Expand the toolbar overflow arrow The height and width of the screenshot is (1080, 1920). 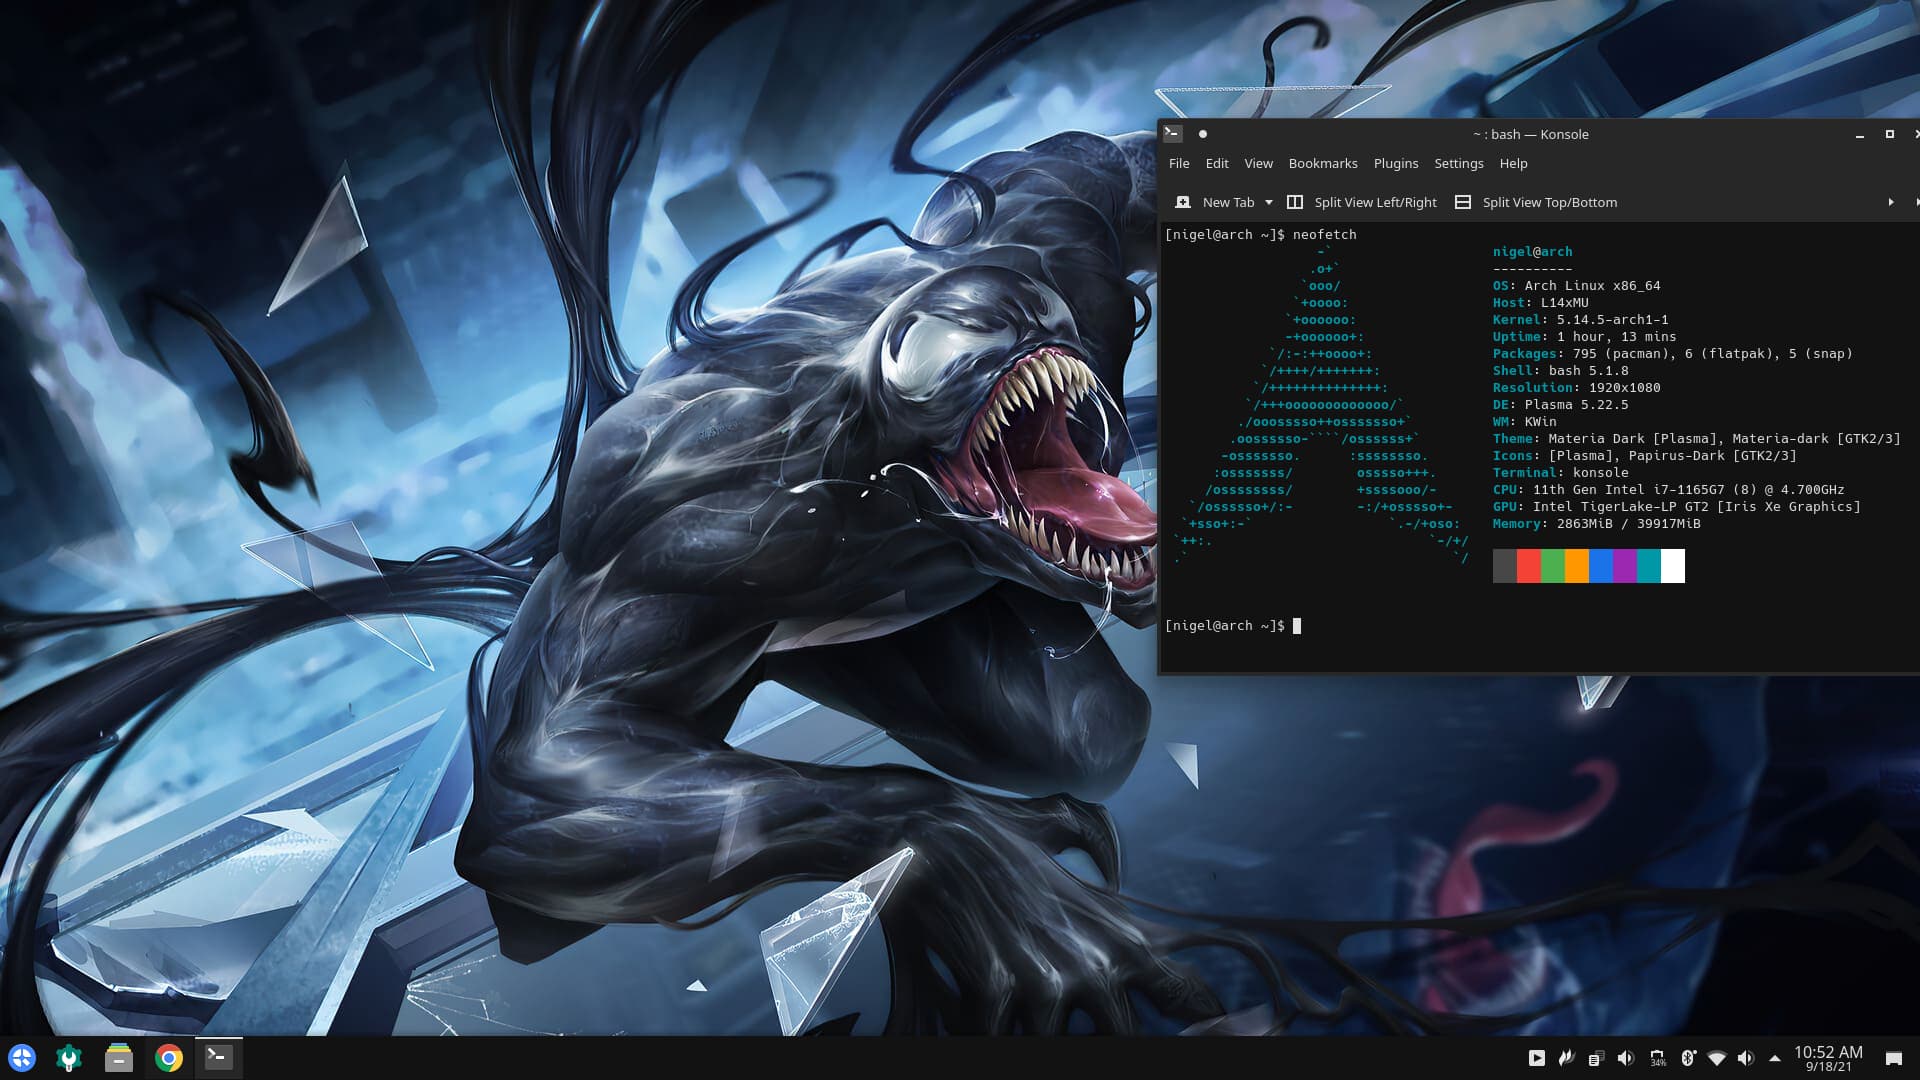[1891, 202]
